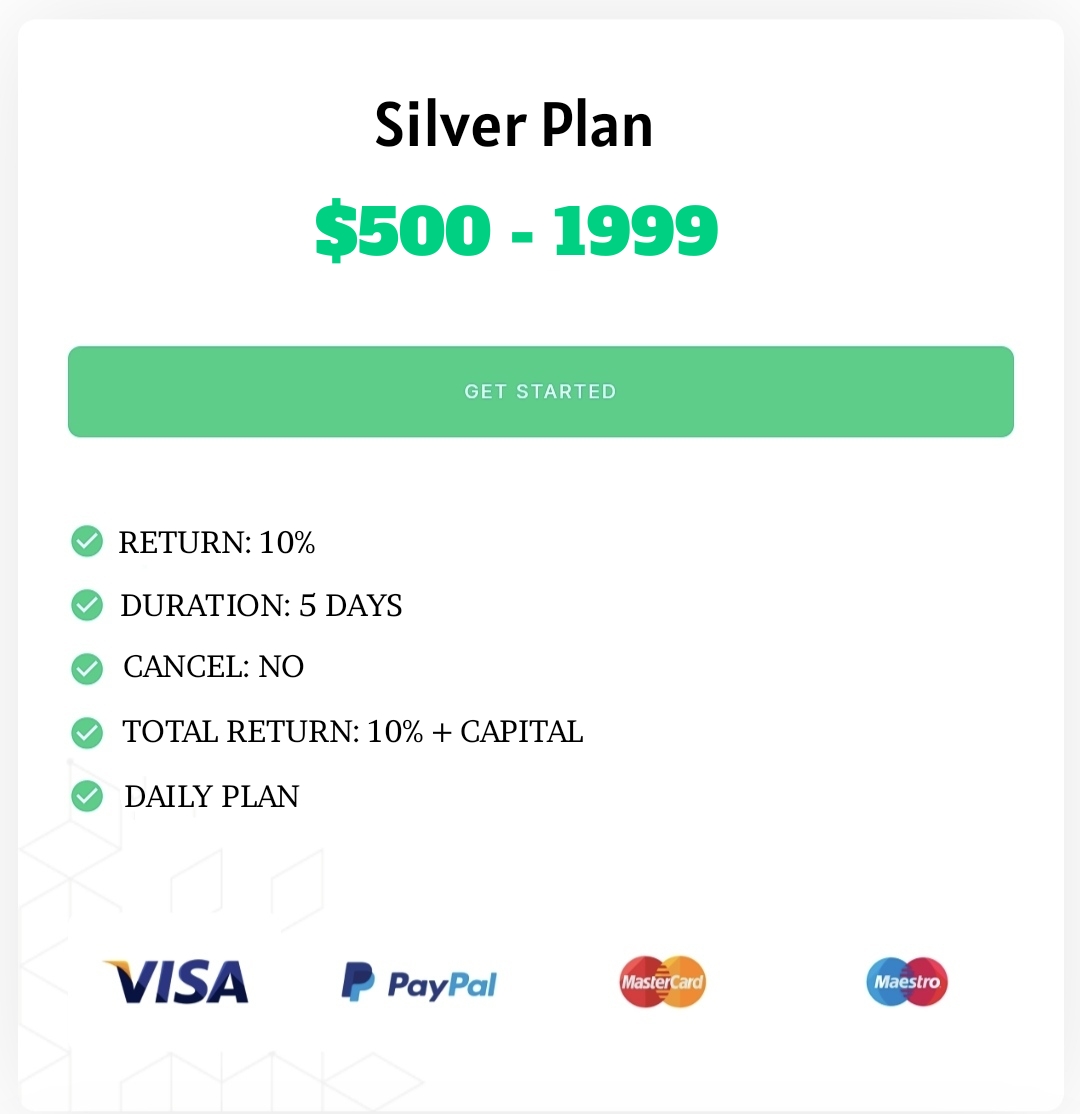1080x1114 pixels.
Task: Click the GET STARTED button
Action: coord(540,391)
